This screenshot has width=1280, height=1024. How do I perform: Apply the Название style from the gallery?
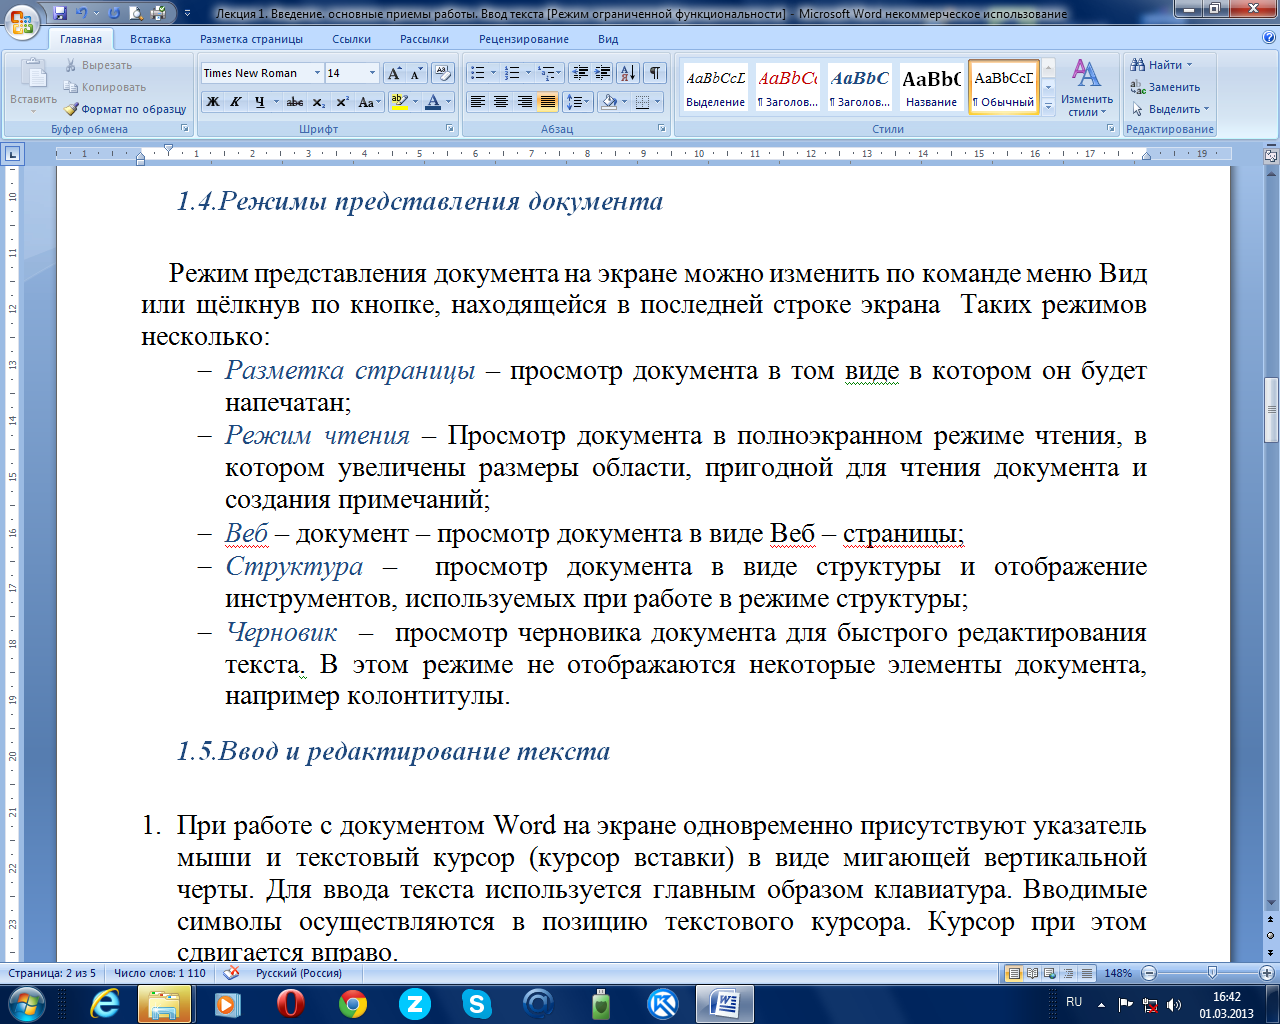pyautogui.click(x=931, y=87)
